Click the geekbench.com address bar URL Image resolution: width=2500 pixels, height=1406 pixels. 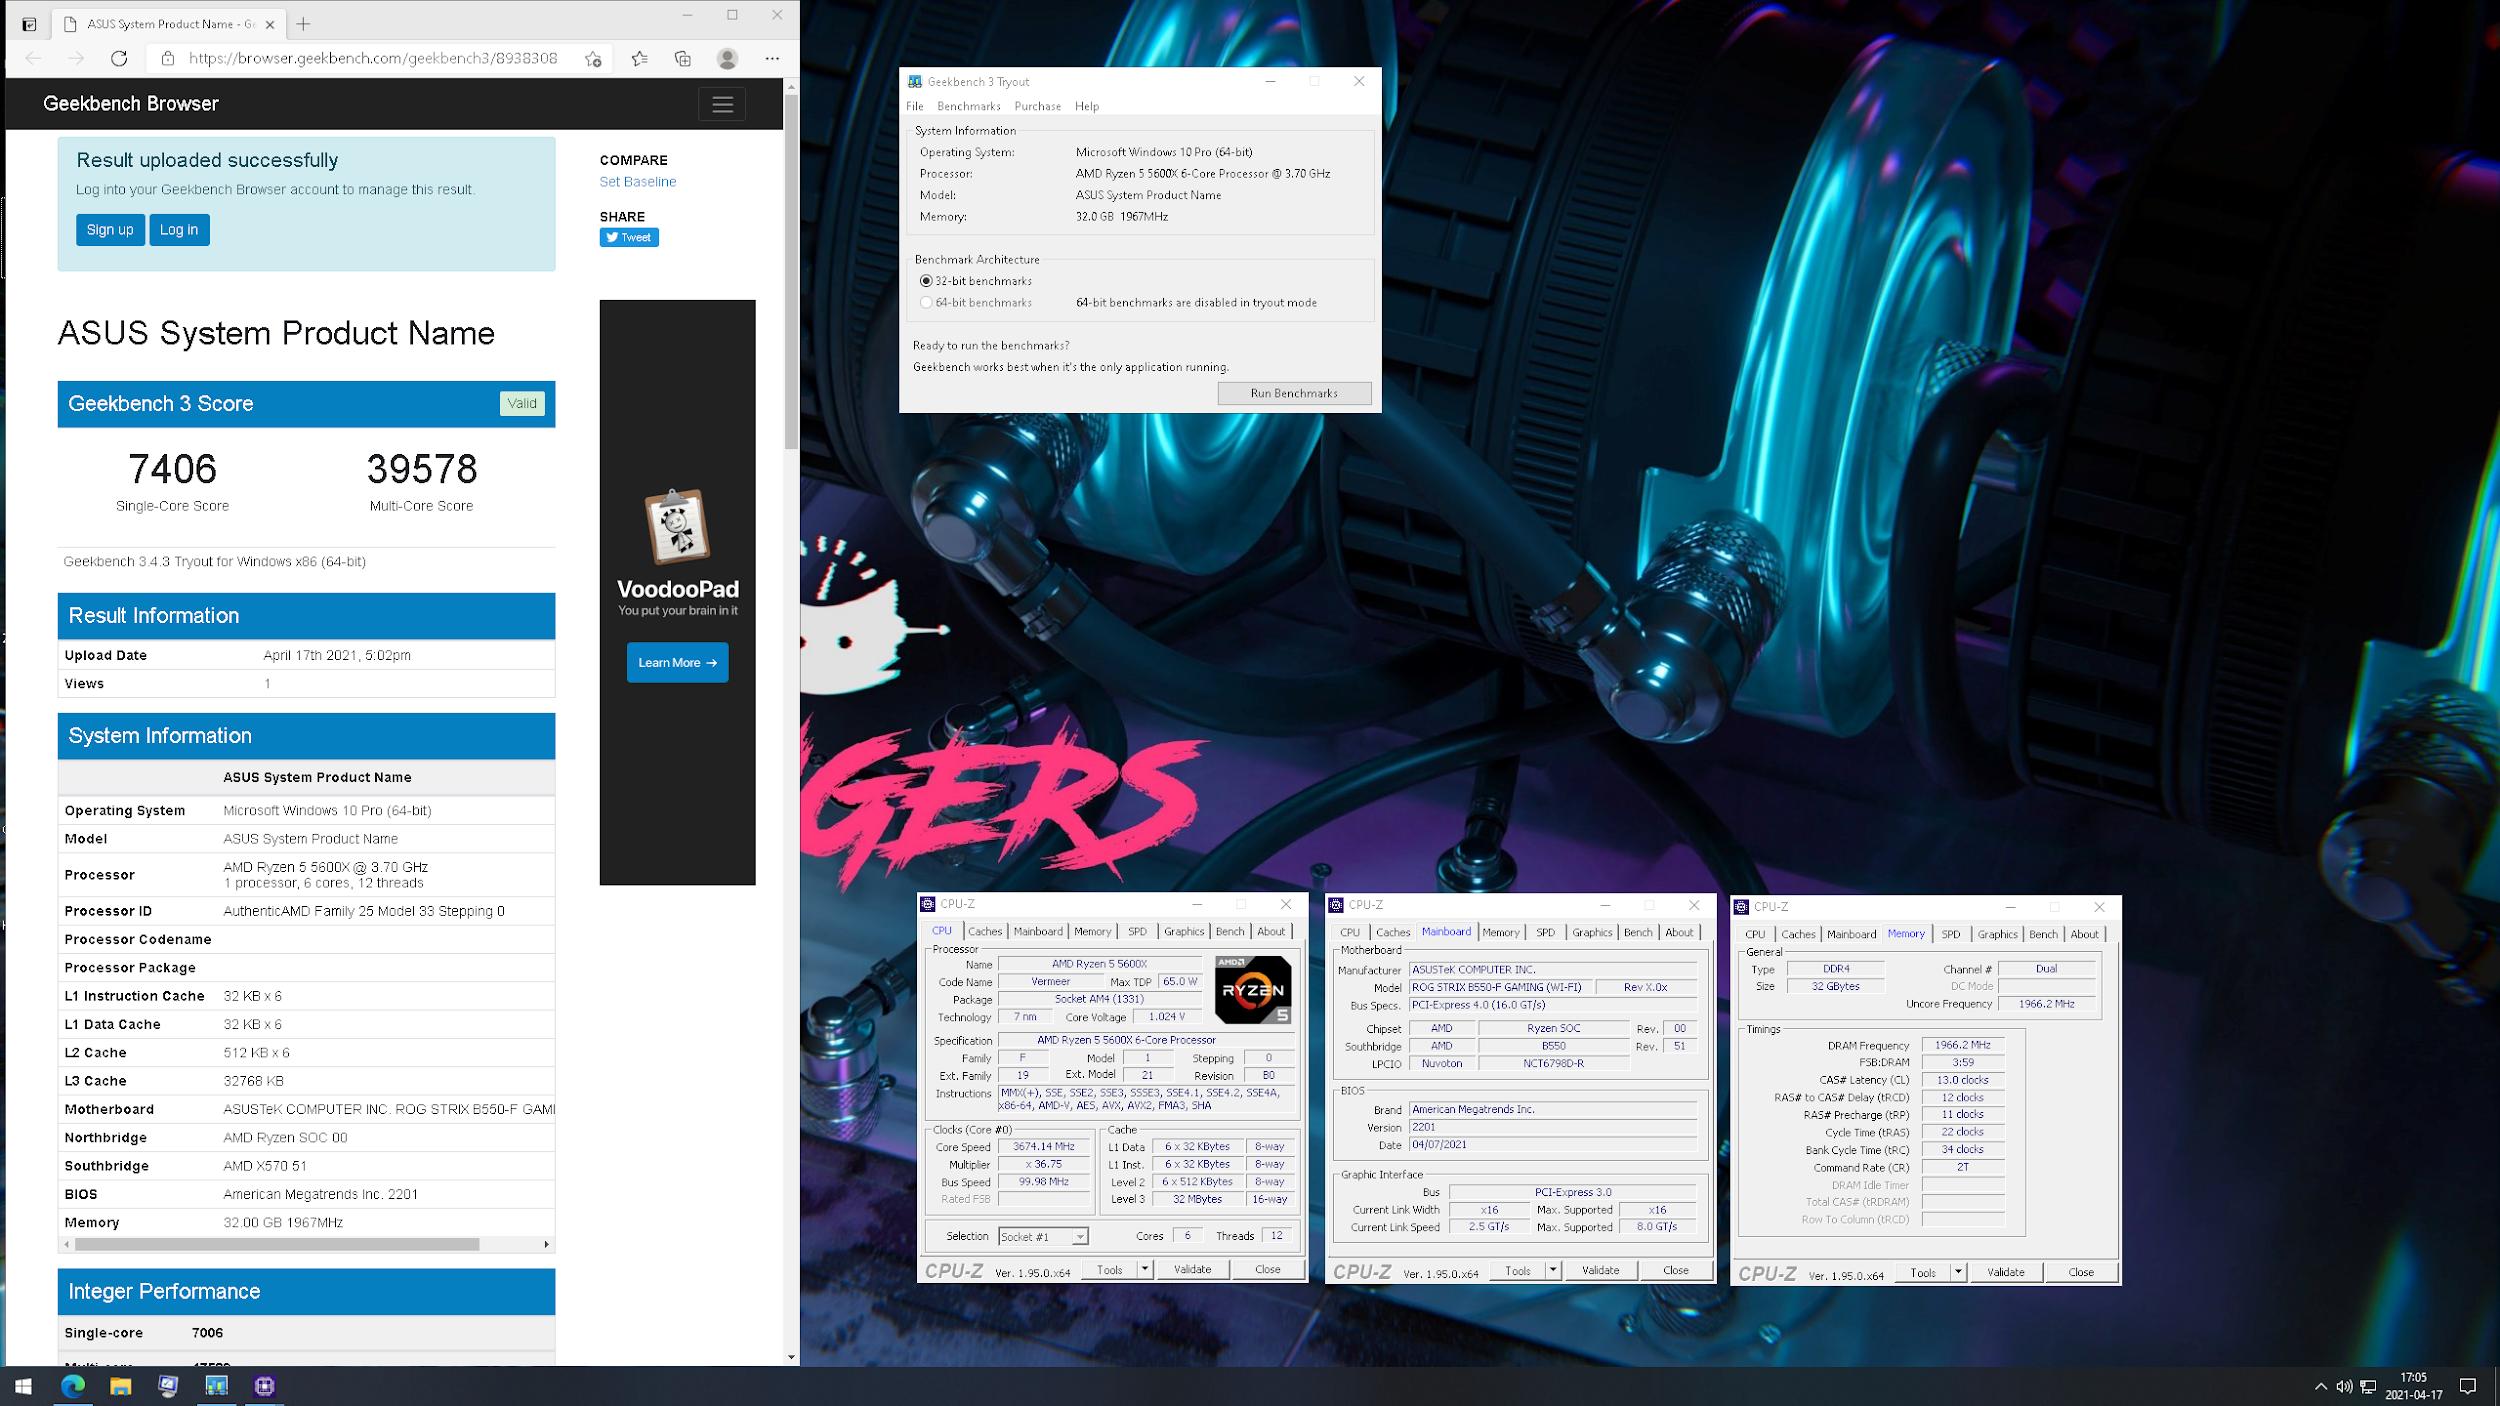(373, 58)
